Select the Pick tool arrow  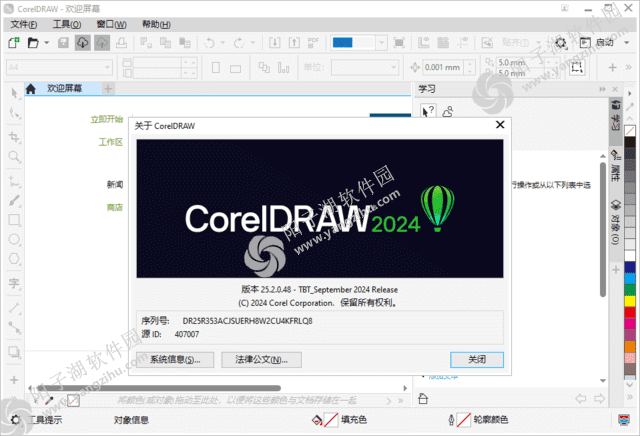[14, 93]
